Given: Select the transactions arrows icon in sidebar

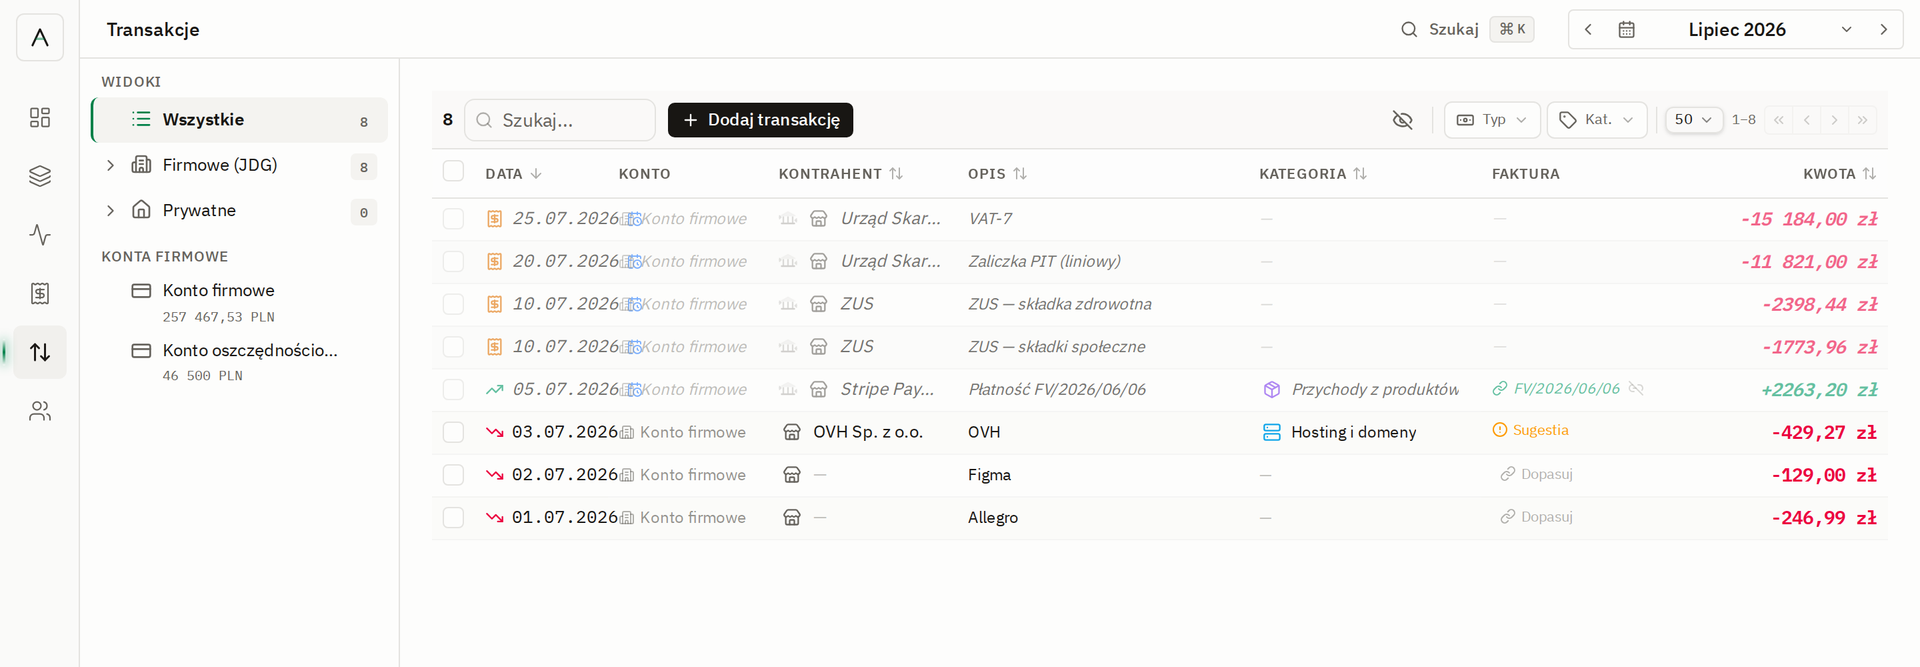Looking at the screenshot, I should click(40, 352).
